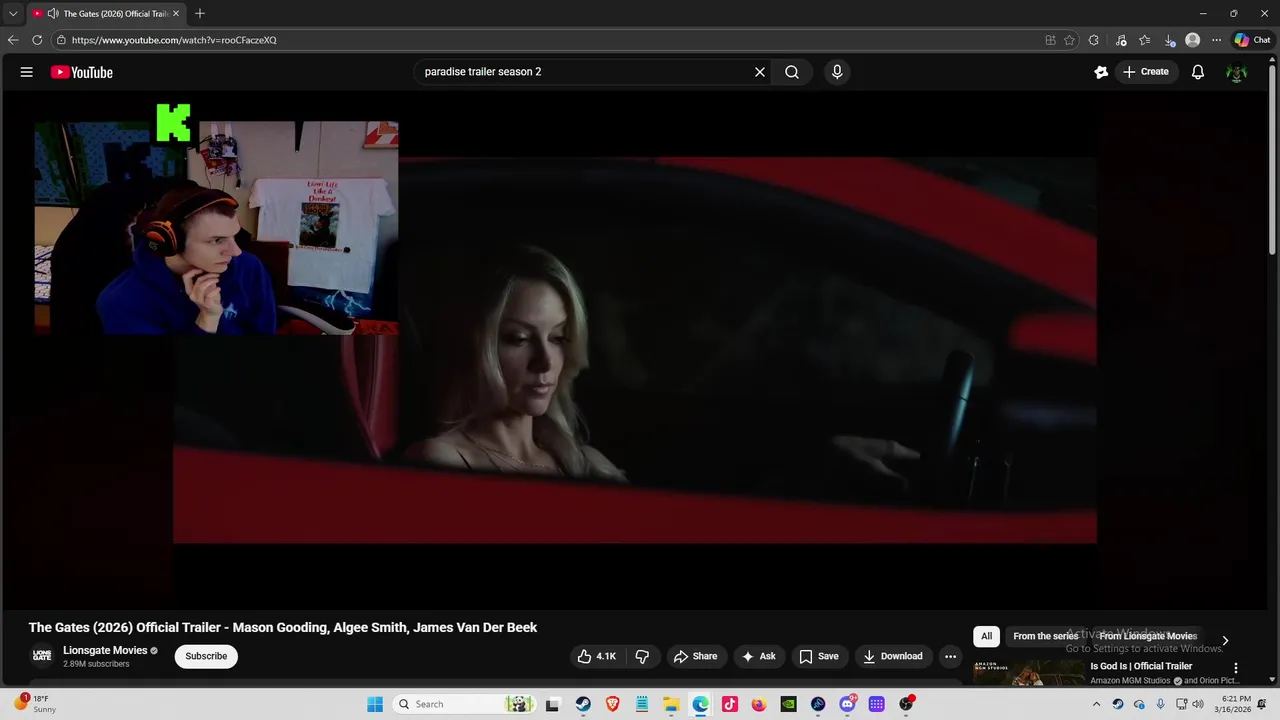Open YouTube notifications bell
This screenshot has width=1280, height=720.
[x=1198, y=72]
